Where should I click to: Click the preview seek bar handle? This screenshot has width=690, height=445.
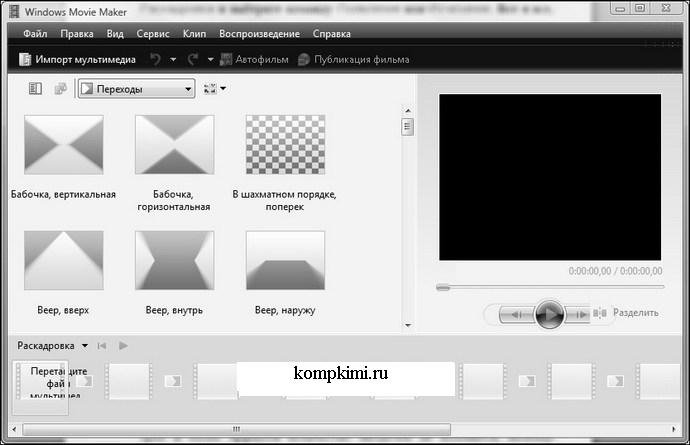443,287
